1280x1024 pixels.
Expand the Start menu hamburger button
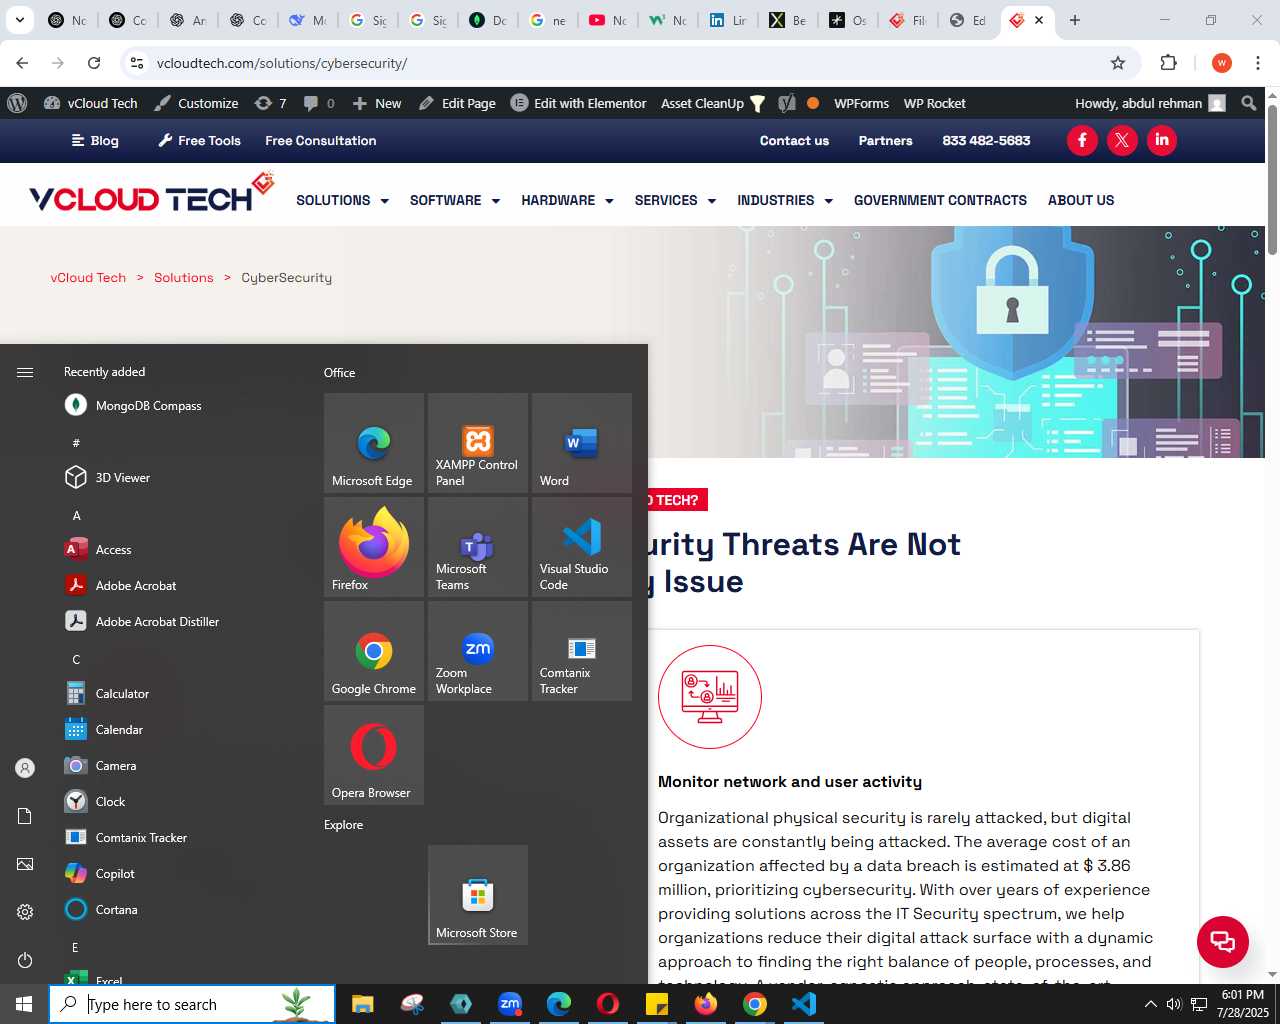pos(25,372)
